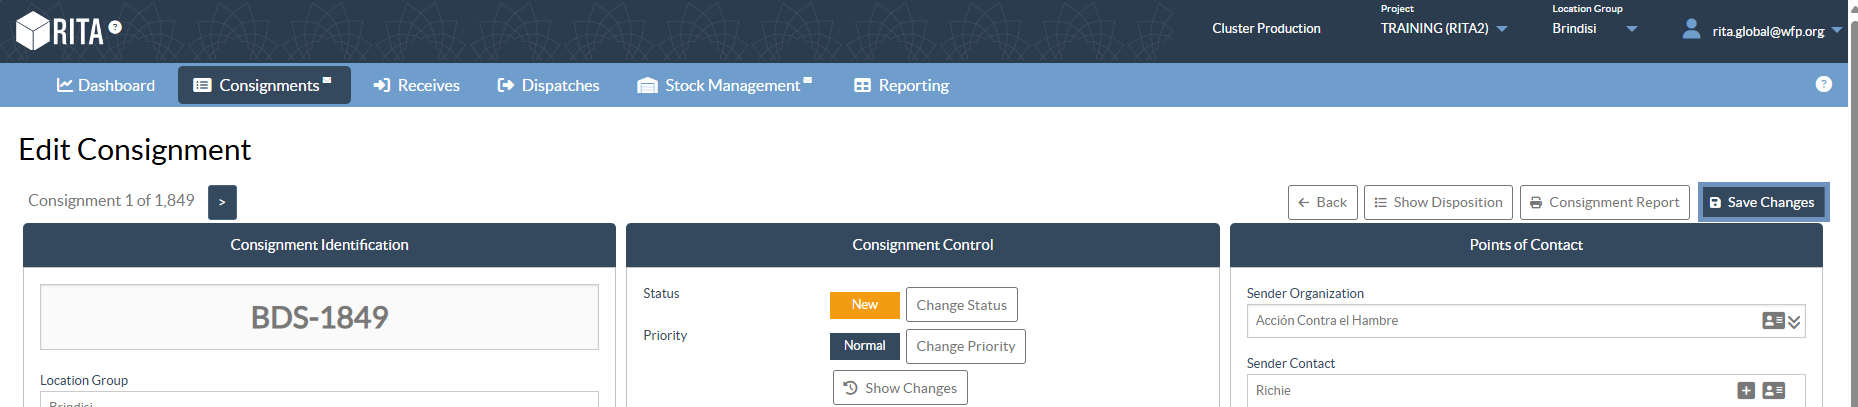Click the RITA cube logo

click(x=34, y=30)
